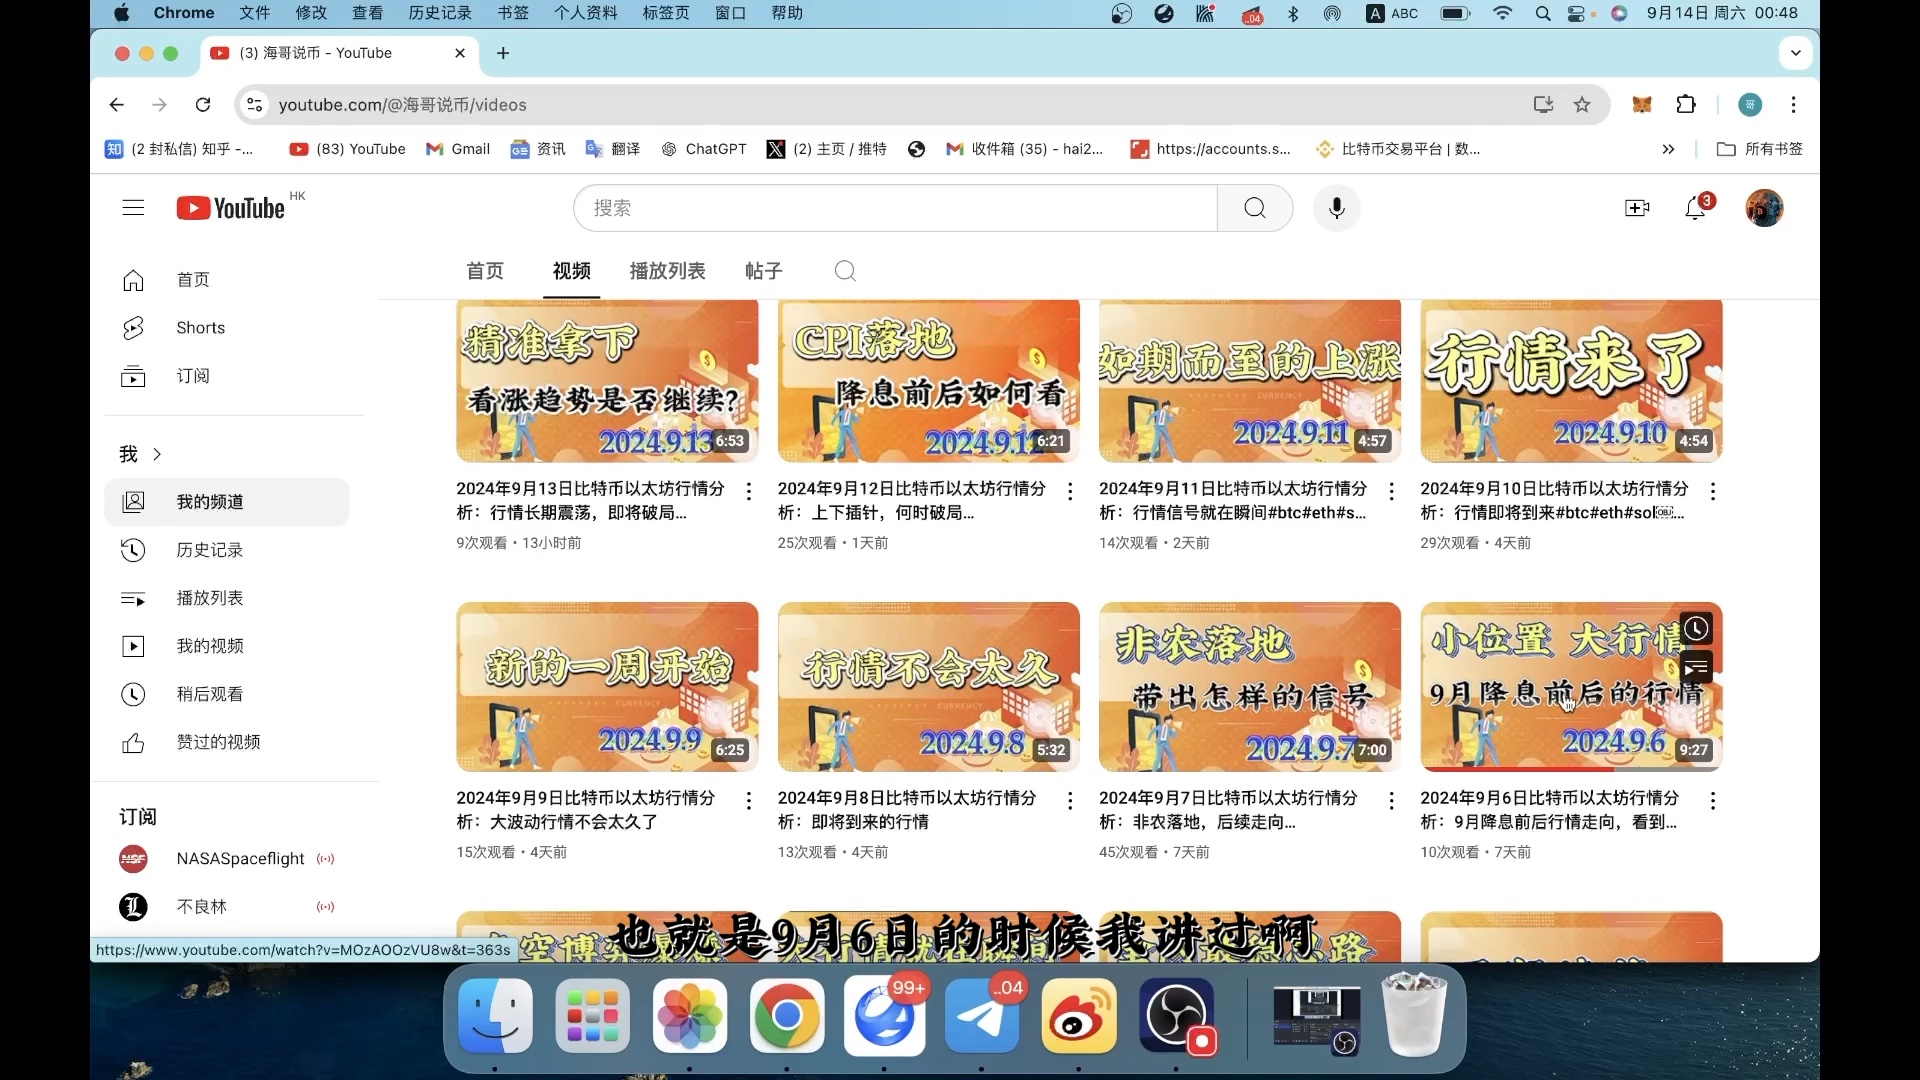
Task: Open the YouTube hamburger guide menu
Action: pos(133,208)
